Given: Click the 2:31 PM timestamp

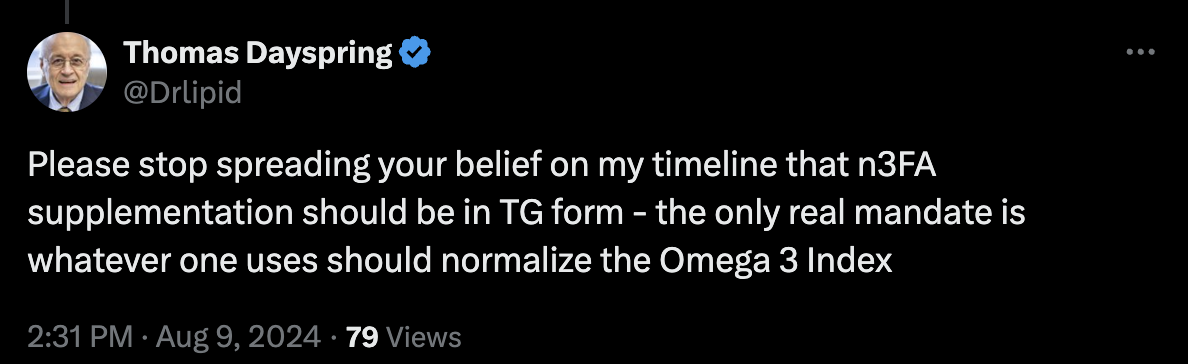Looking at the screenshot, I should 80,337.
